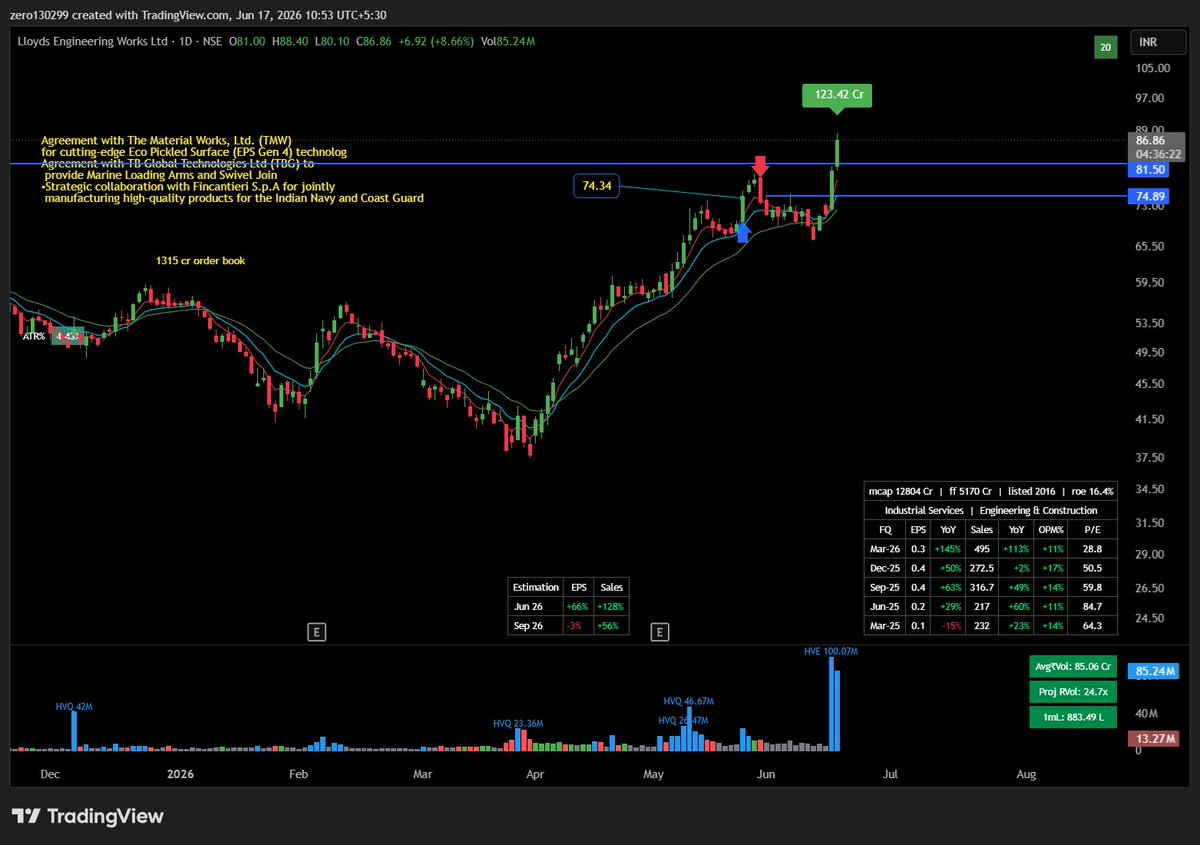Click the 'Jun' label on time axis

765,774
